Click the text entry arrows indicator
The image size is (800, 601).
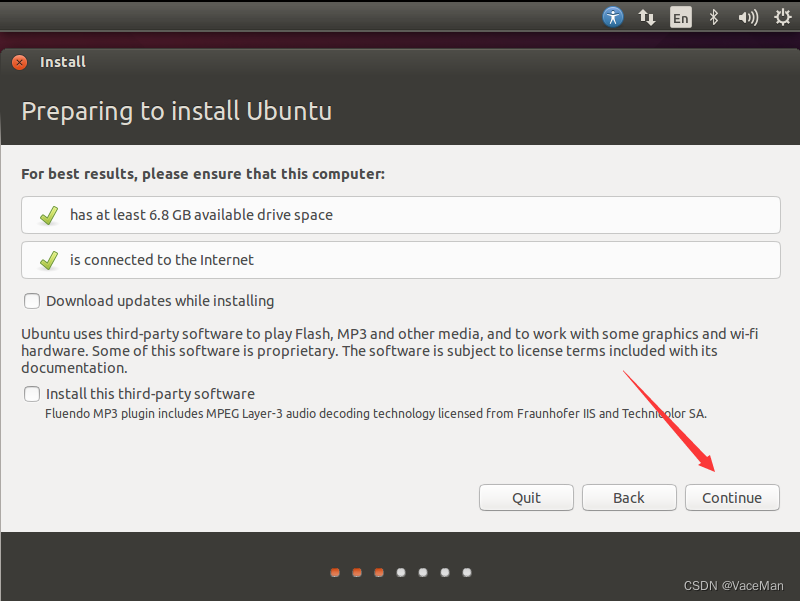[x=646, y=16]
